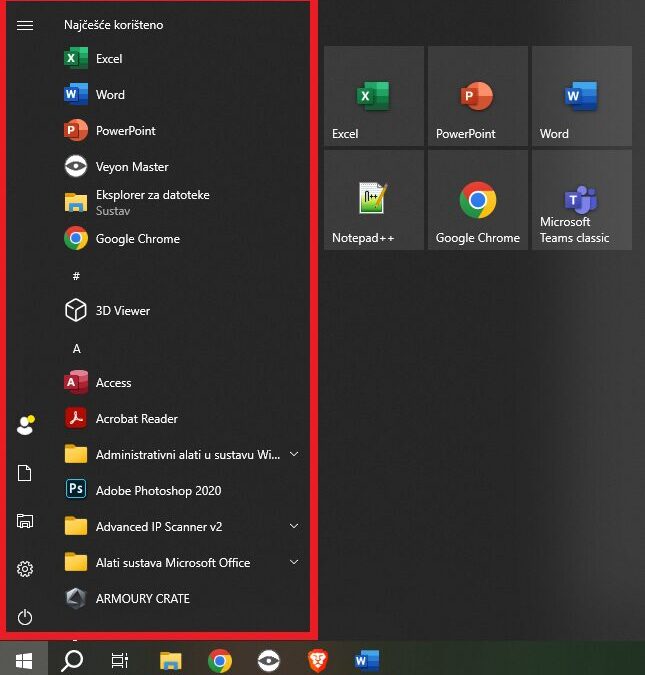This screenshot has width=645, height=675.
Task: Click the PowerPoint pinned tile
Action: click(x=478, y=96)
